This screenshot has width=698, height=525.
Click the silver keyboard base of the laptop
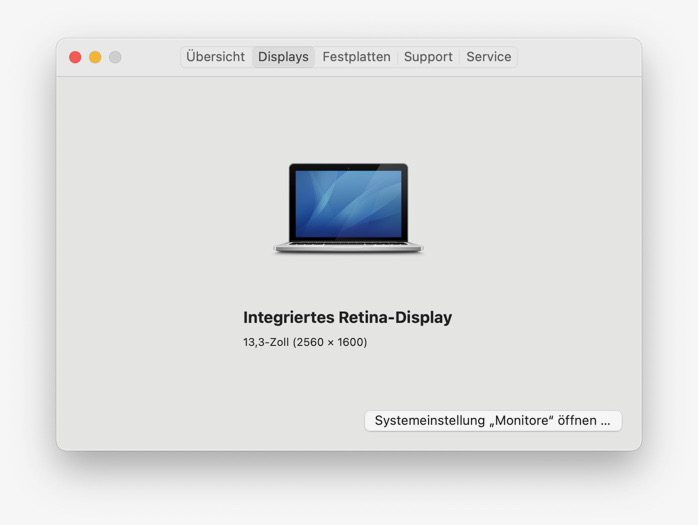(348, 246)
